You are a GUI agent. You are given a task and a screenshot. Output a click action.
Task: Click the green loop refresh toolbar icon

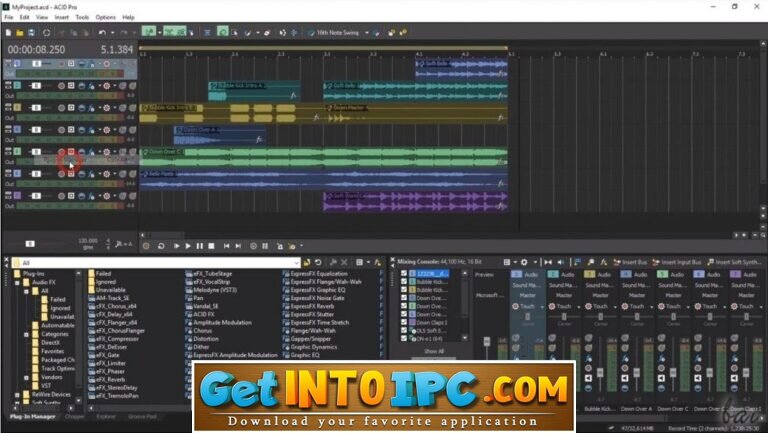[x=223, y=32]
